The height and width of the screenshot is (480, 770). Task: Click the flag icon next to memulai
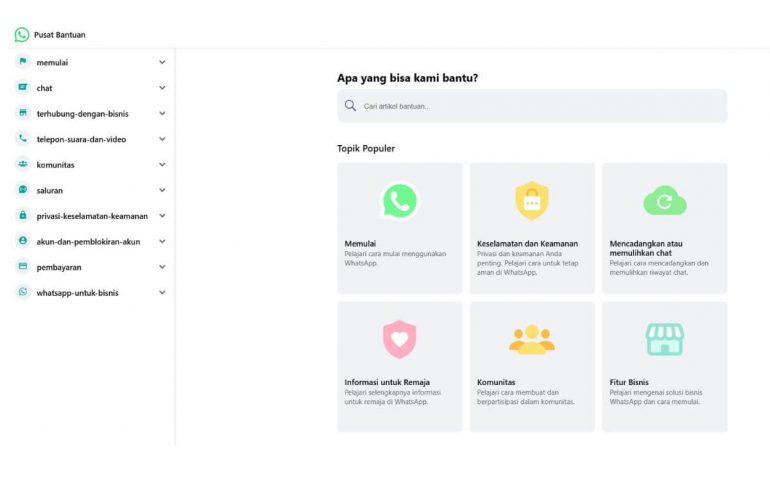click(23, 61)
